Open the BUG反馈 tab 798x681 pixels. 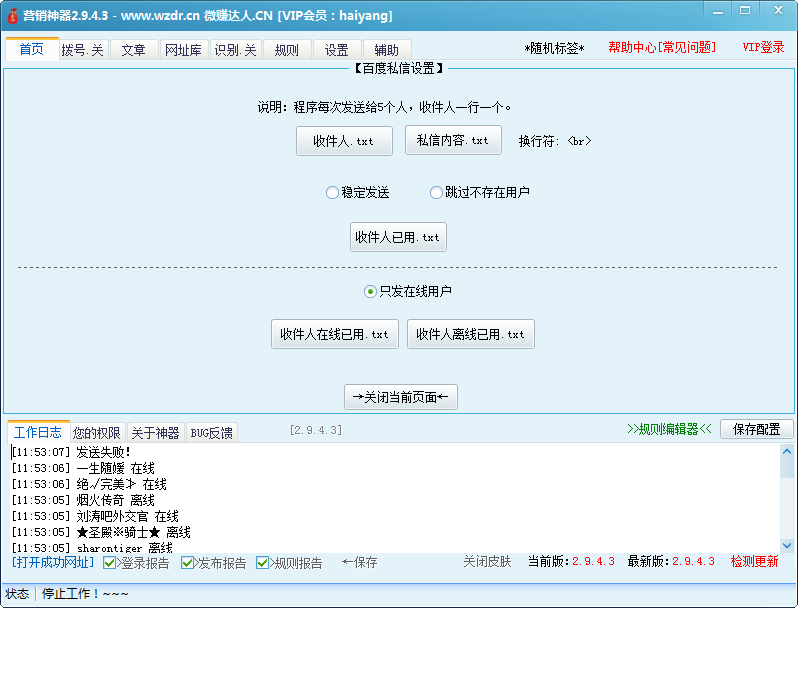click(211, 433)
